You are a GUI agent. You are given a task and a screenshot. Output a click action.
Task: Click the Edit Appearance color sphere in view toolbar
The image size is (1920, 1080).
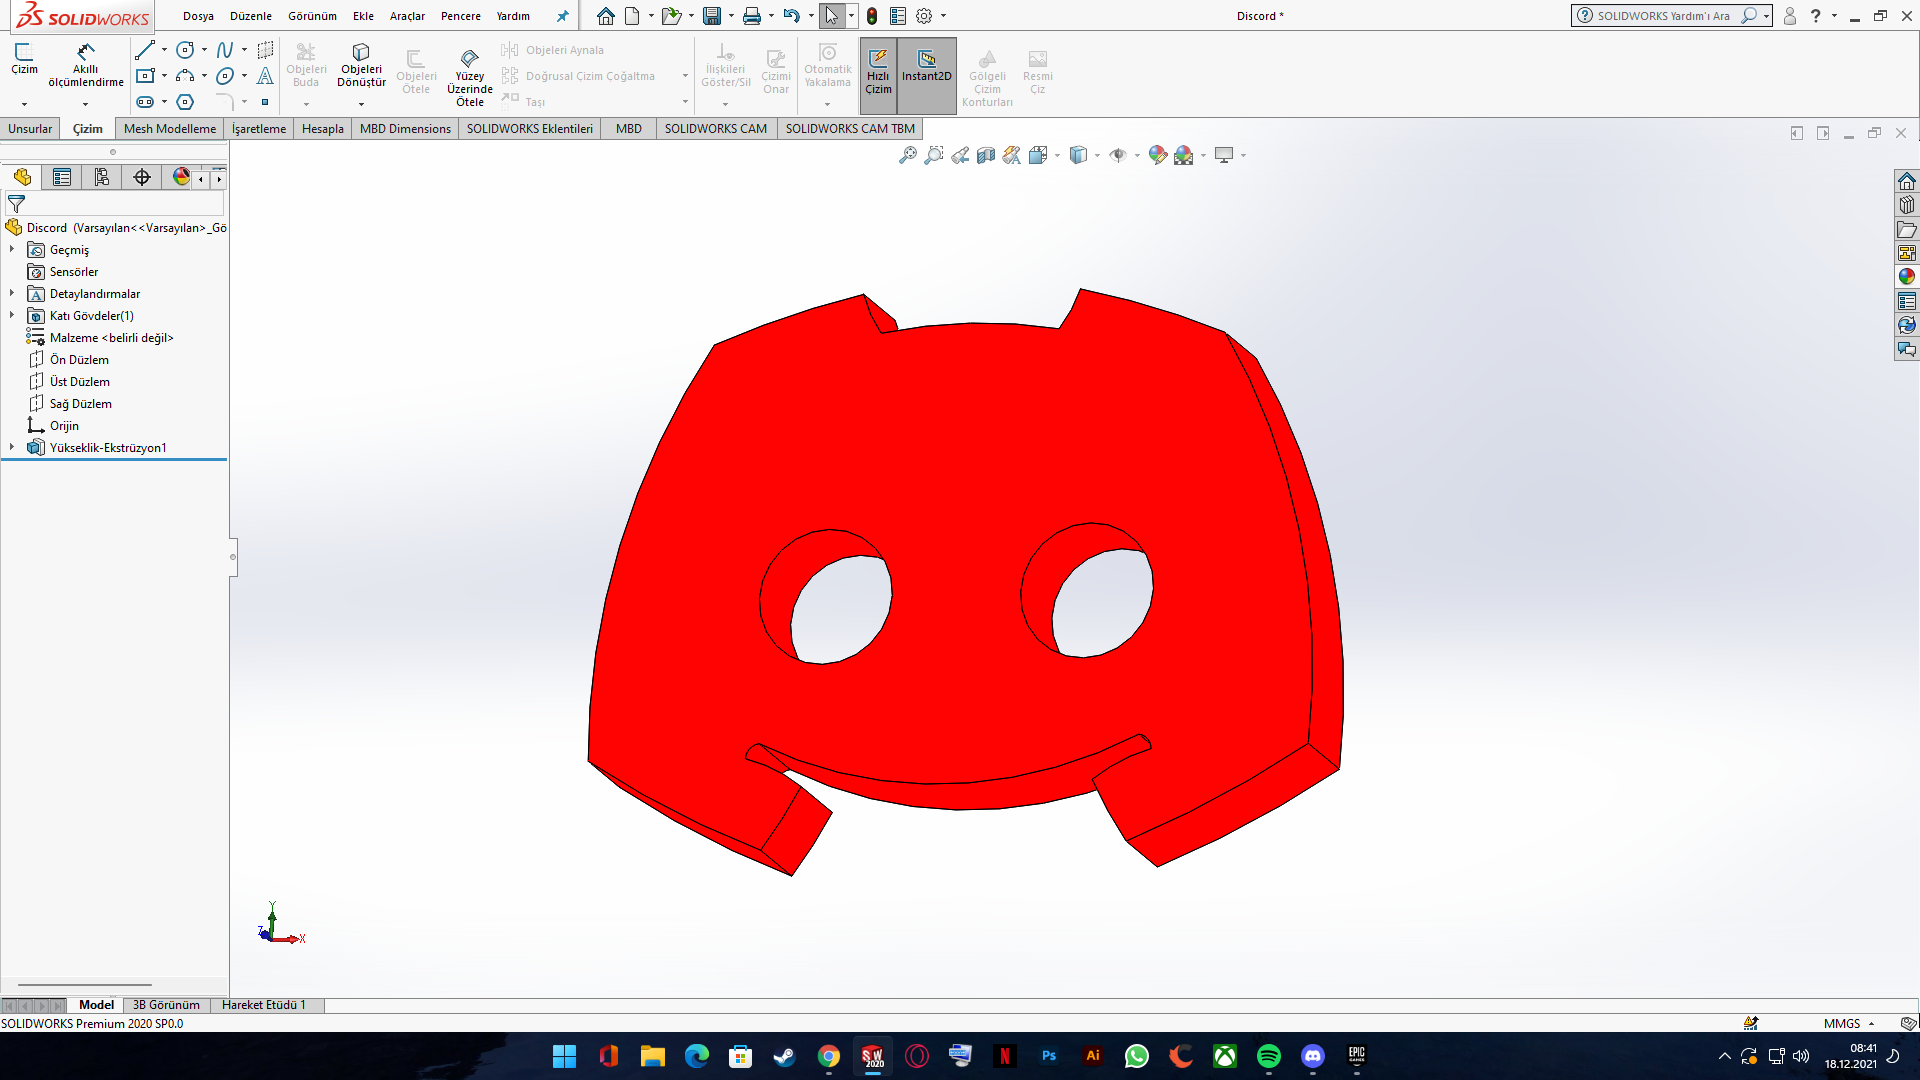(x=1157, y=155)
